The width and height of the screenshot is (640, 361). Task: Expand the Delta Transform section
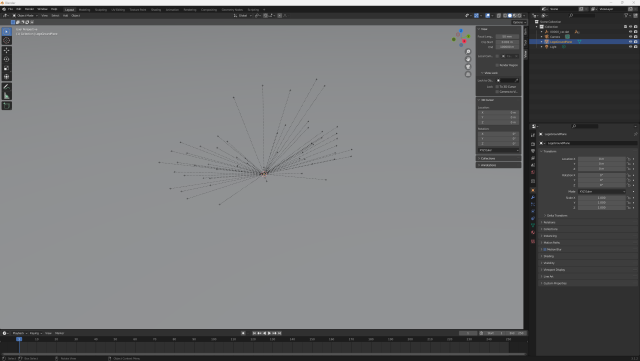tap(556, 215)
